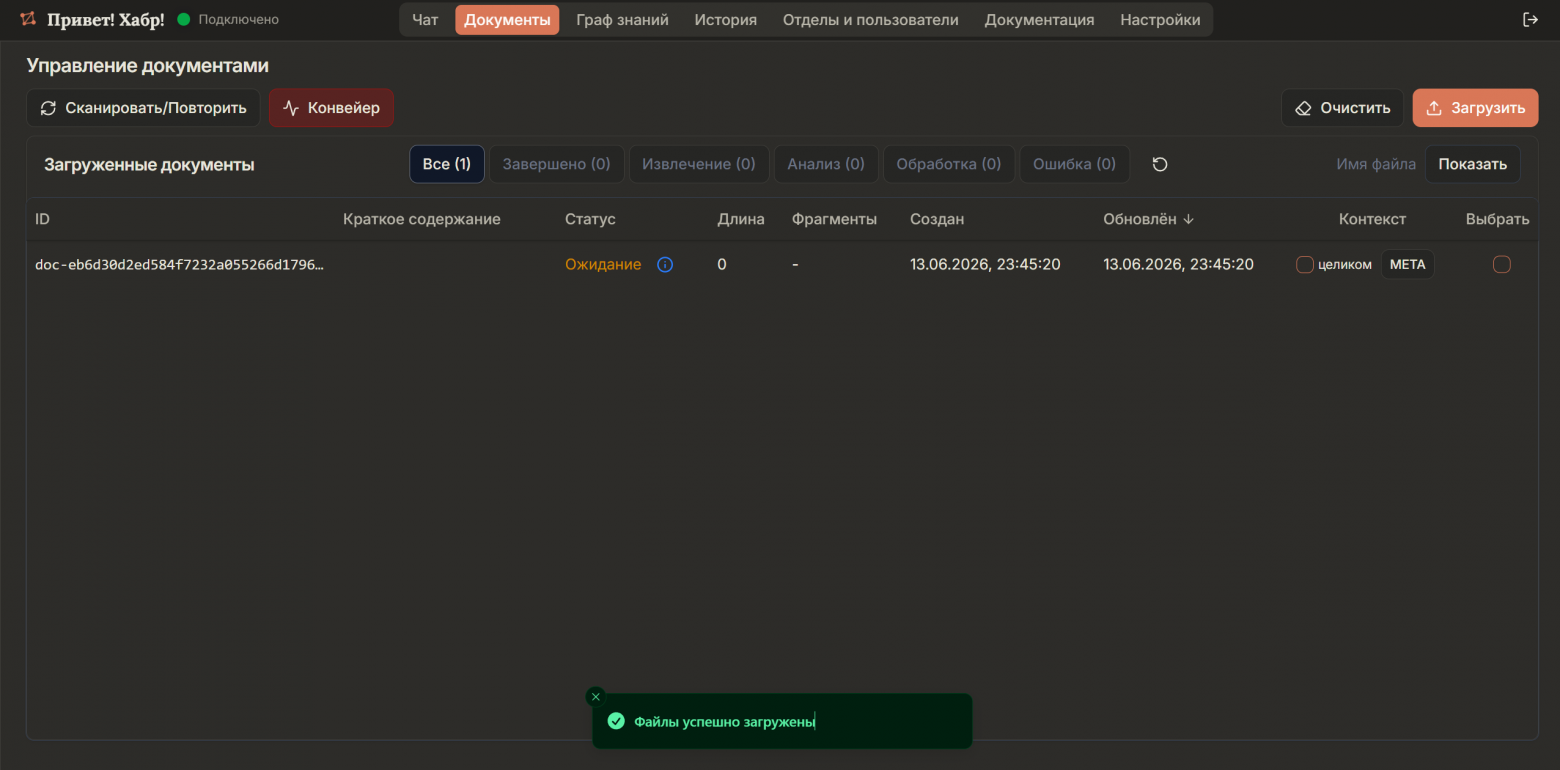Open the Граф знаний tab
The width and height of the screenshot is (1560, 770).
click(x=622, y=20)
